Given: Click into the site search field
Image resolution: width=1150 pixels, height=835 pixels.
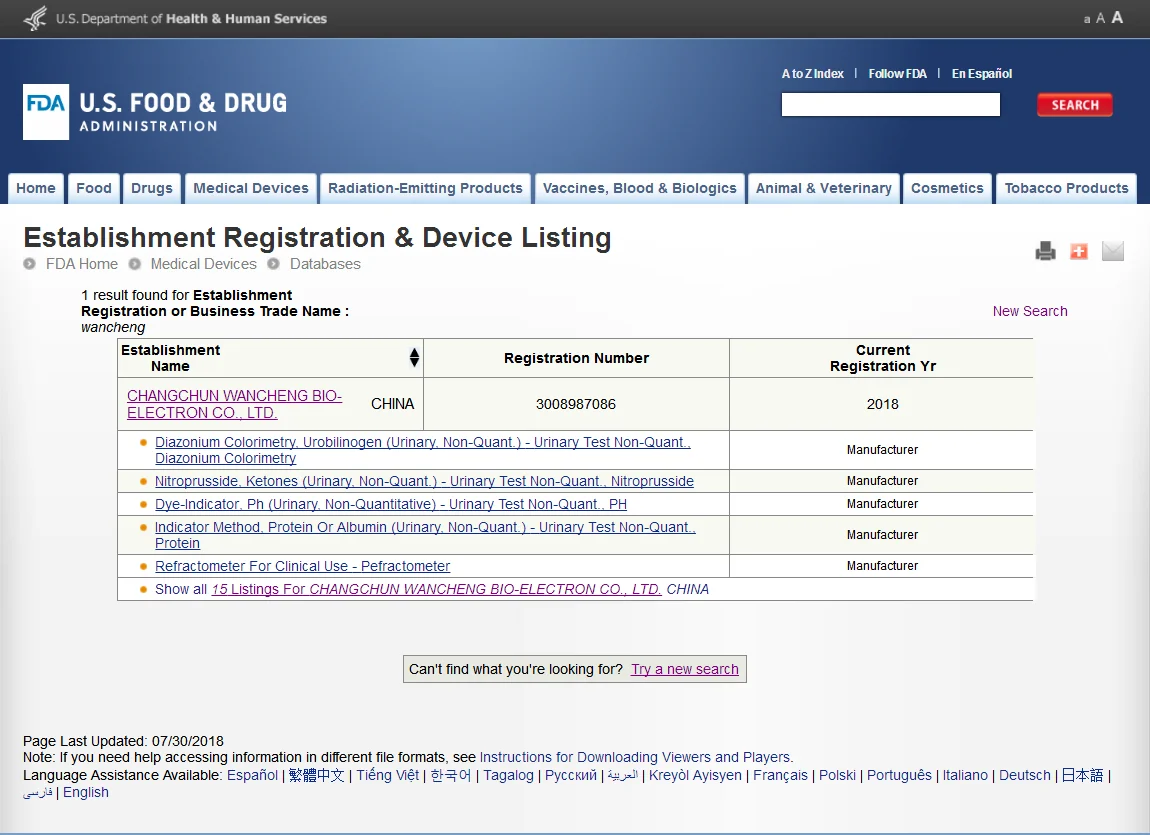Looking at the screenshot, I should [890, 105].
